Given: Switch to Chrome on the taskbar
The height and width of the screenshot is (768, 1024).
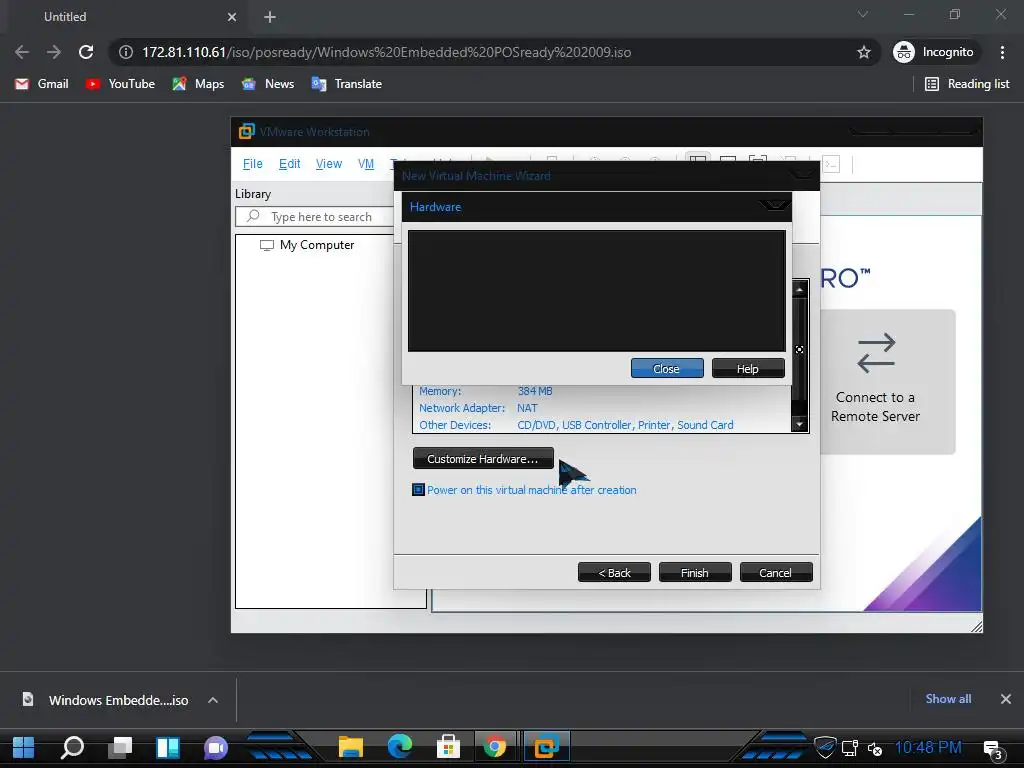Looking at the screenshot, I should point(495,746).
